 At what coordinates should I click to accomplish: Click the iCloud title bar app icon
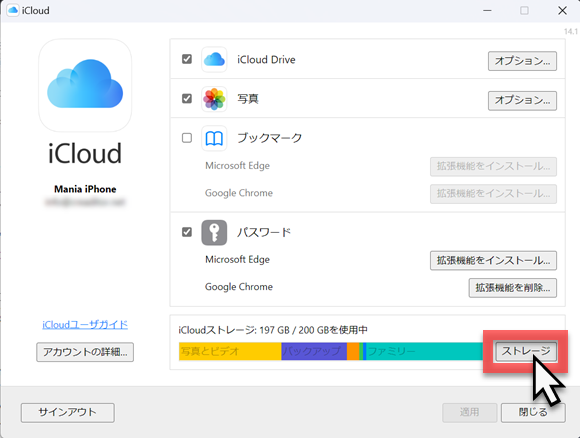click(x=13, y=10)
